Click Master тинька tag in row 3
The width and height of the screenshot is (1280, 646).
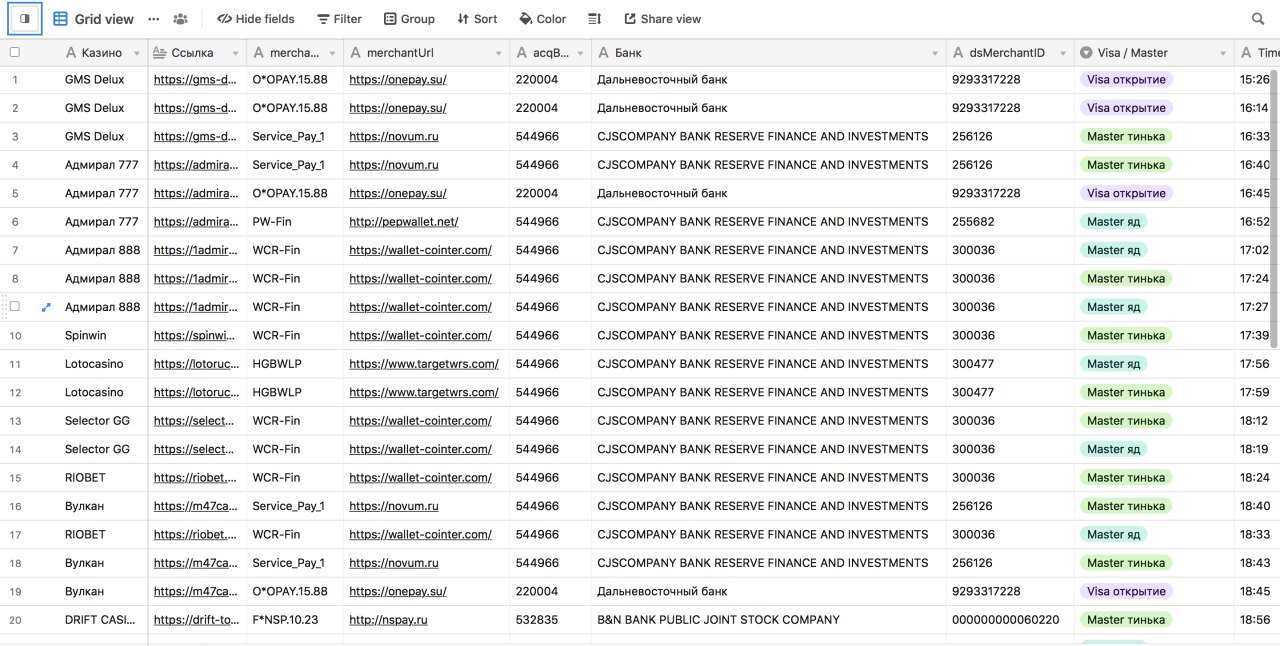pyautogui.click(x=1126, y=136)
